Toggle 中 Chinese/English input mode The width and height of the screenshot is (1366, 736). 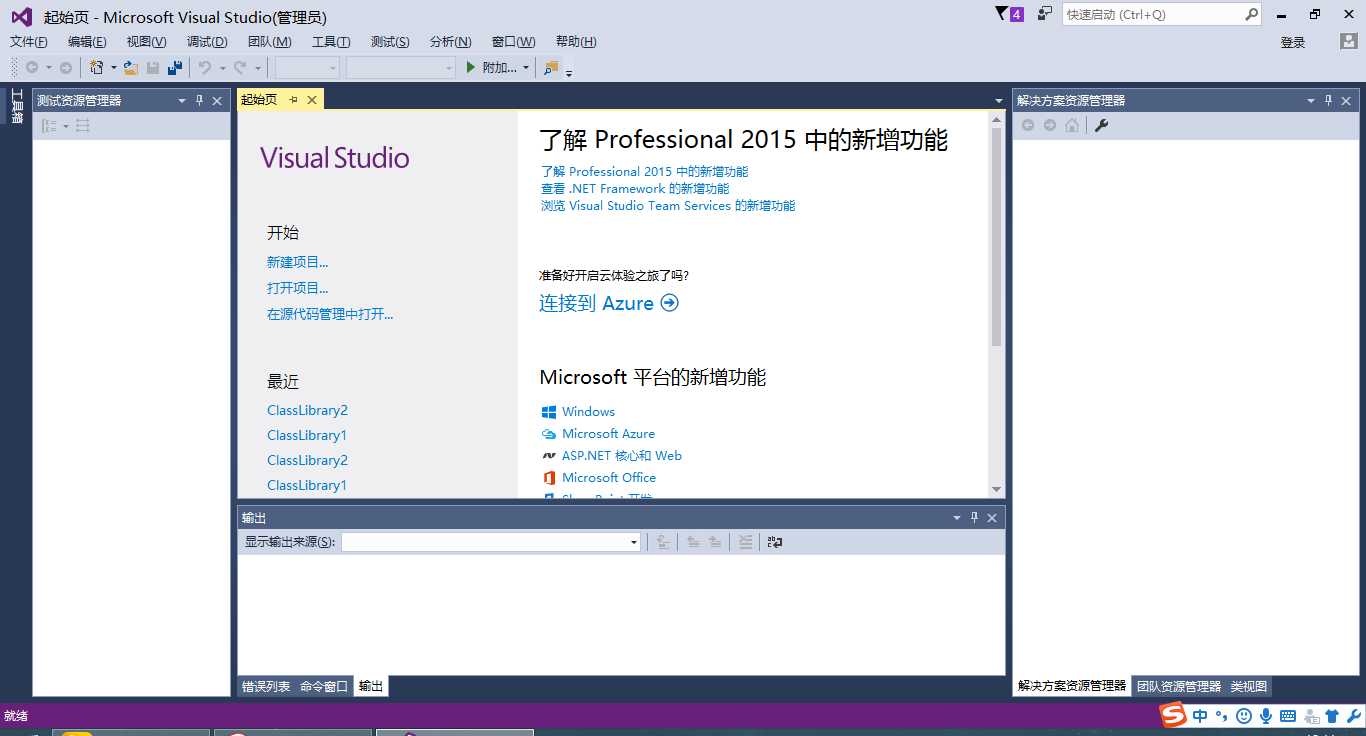coord(1200,716)
